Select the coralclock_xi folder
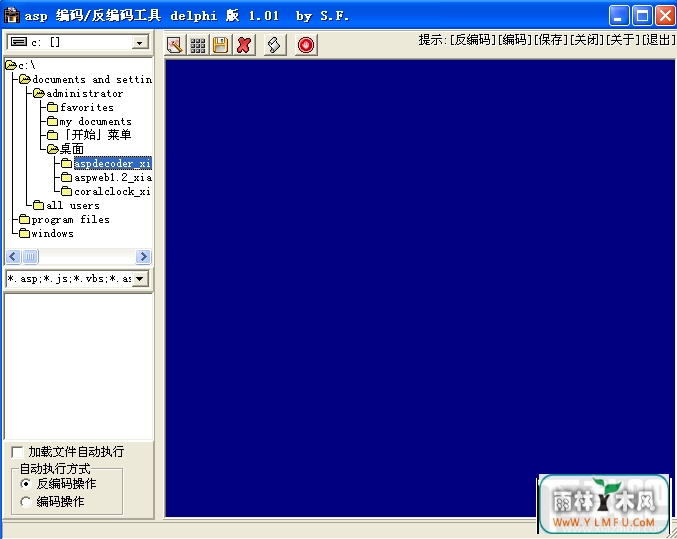 coord(106,191)
